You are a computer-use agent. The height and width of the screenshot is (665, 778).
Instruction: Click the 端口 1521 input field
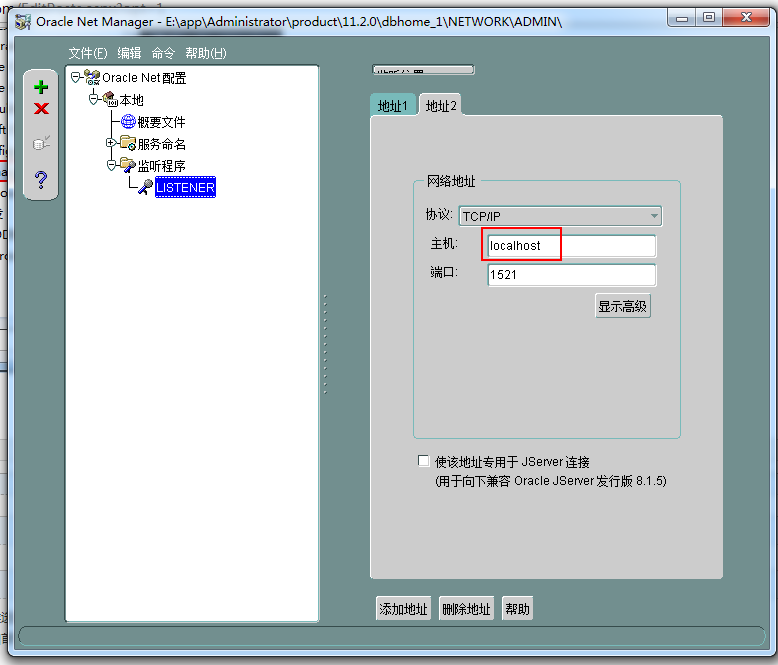(x=572, y=275)
